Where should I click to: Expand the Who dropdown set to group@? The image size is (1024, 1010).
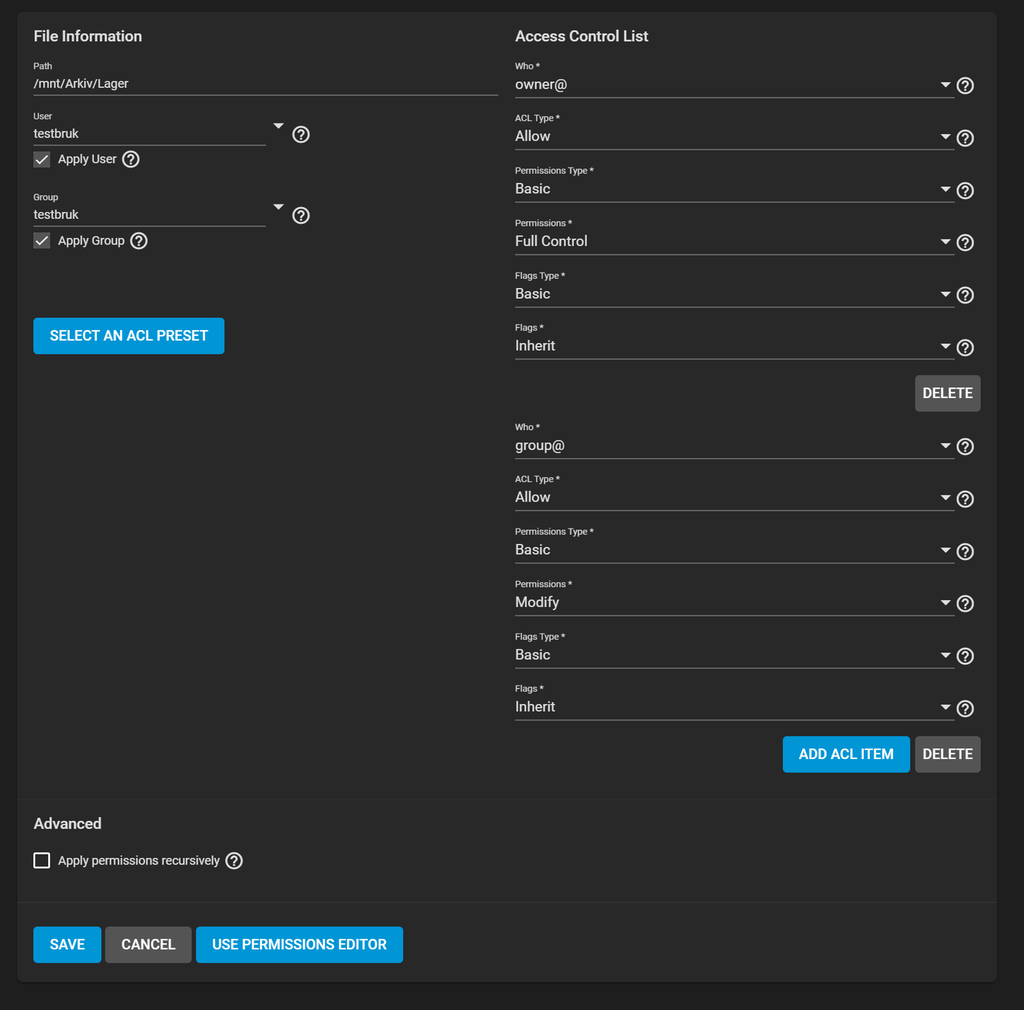pos(733,446)
